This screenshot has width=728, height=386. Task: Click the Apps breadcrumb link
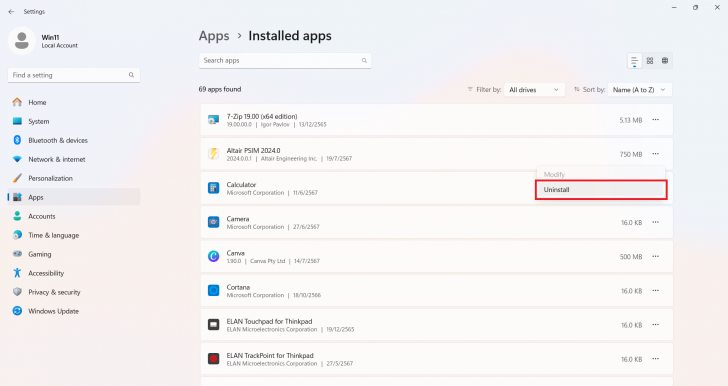tap(214, 36)
